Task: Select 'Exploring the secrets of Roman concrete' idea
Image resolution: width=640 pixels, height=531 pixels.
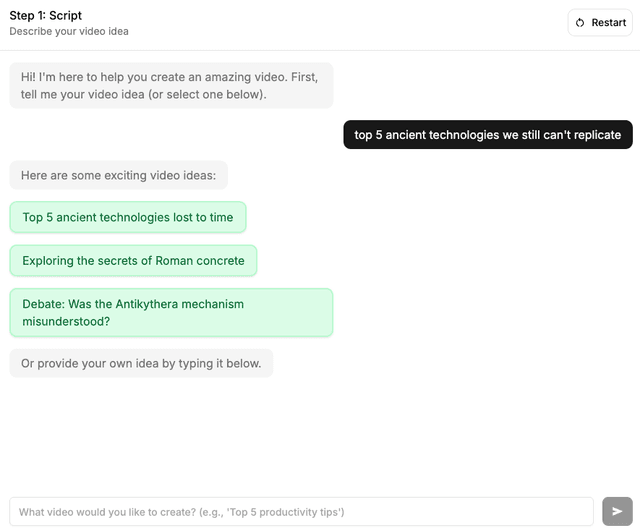Action: 133,261
